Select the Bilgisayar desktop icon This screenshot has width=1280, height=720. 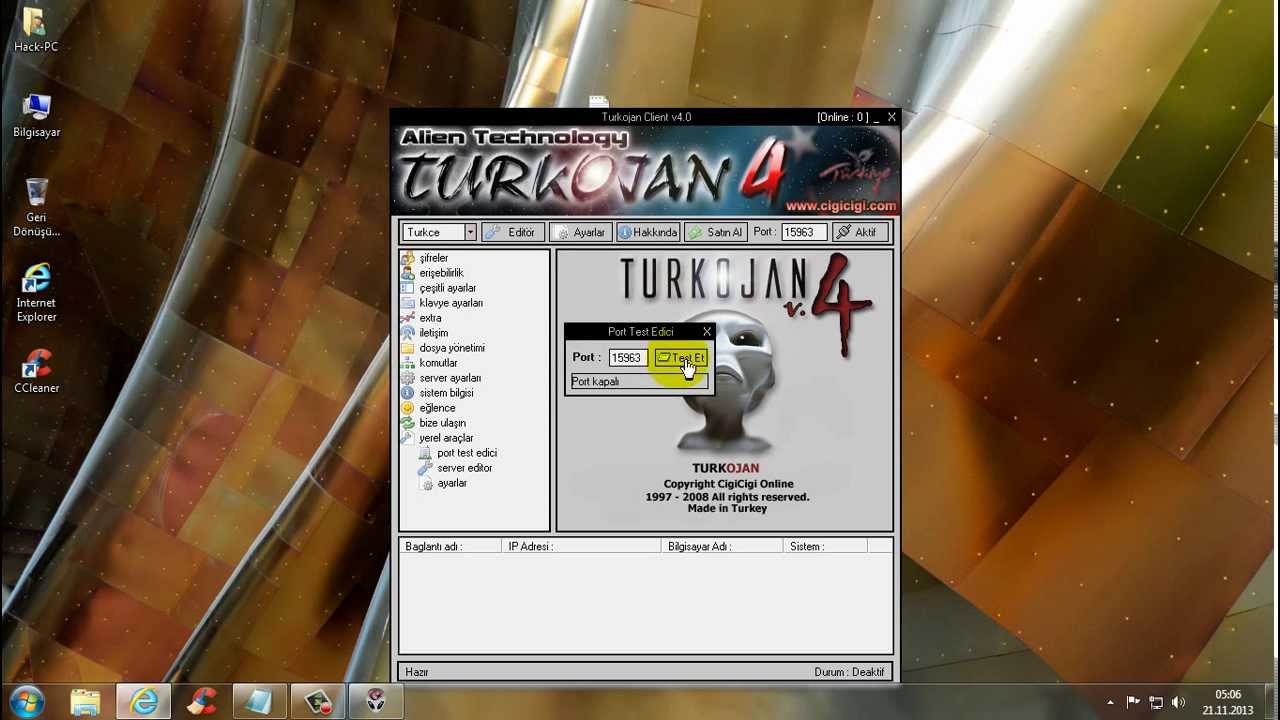click(36, 115)
